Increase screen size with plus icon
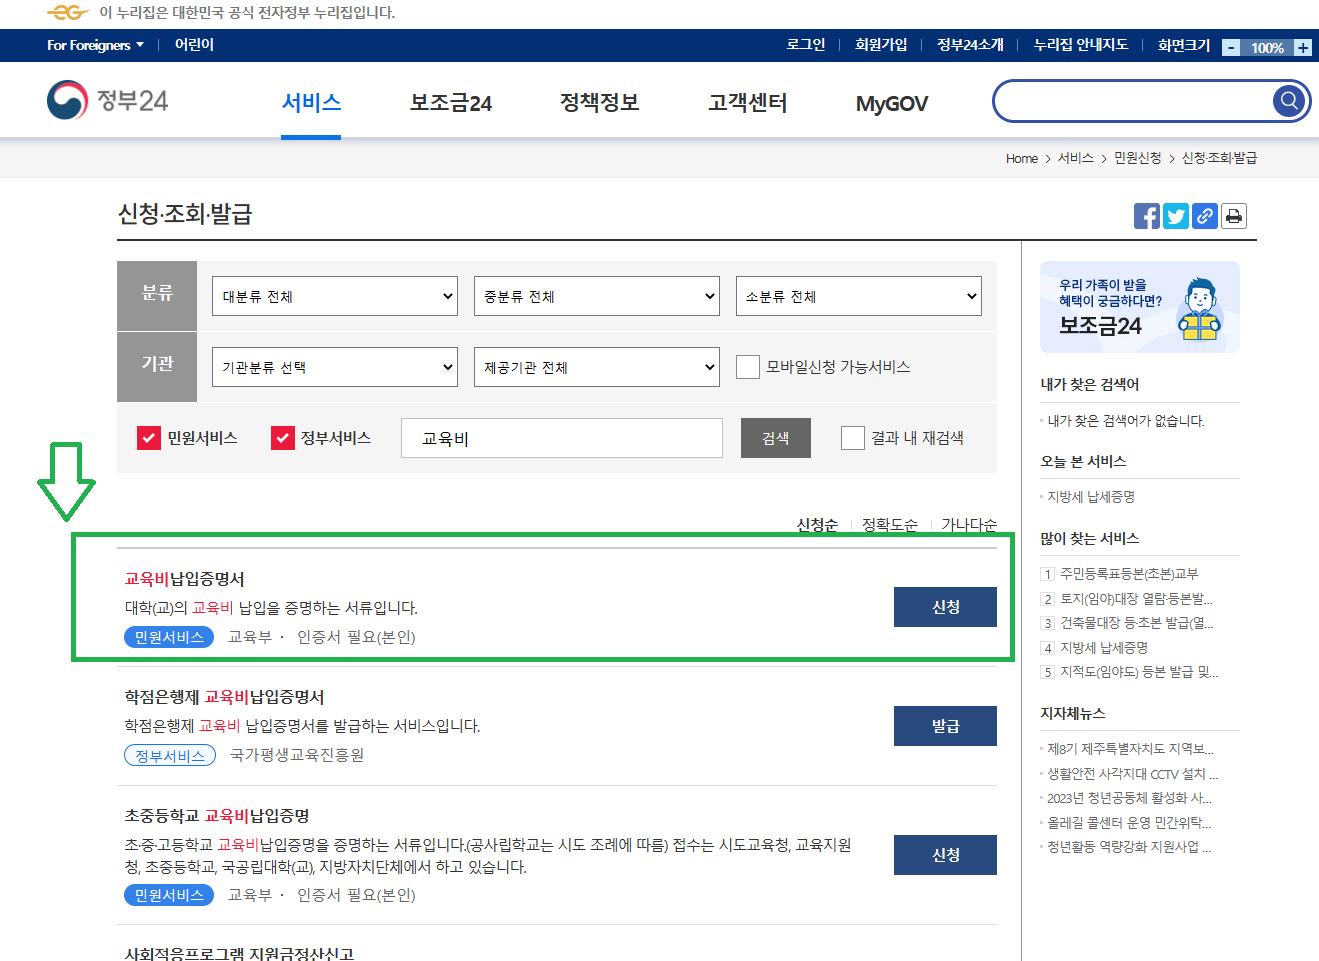This screenshot has width=1319, height=961. coord(1302,48)
